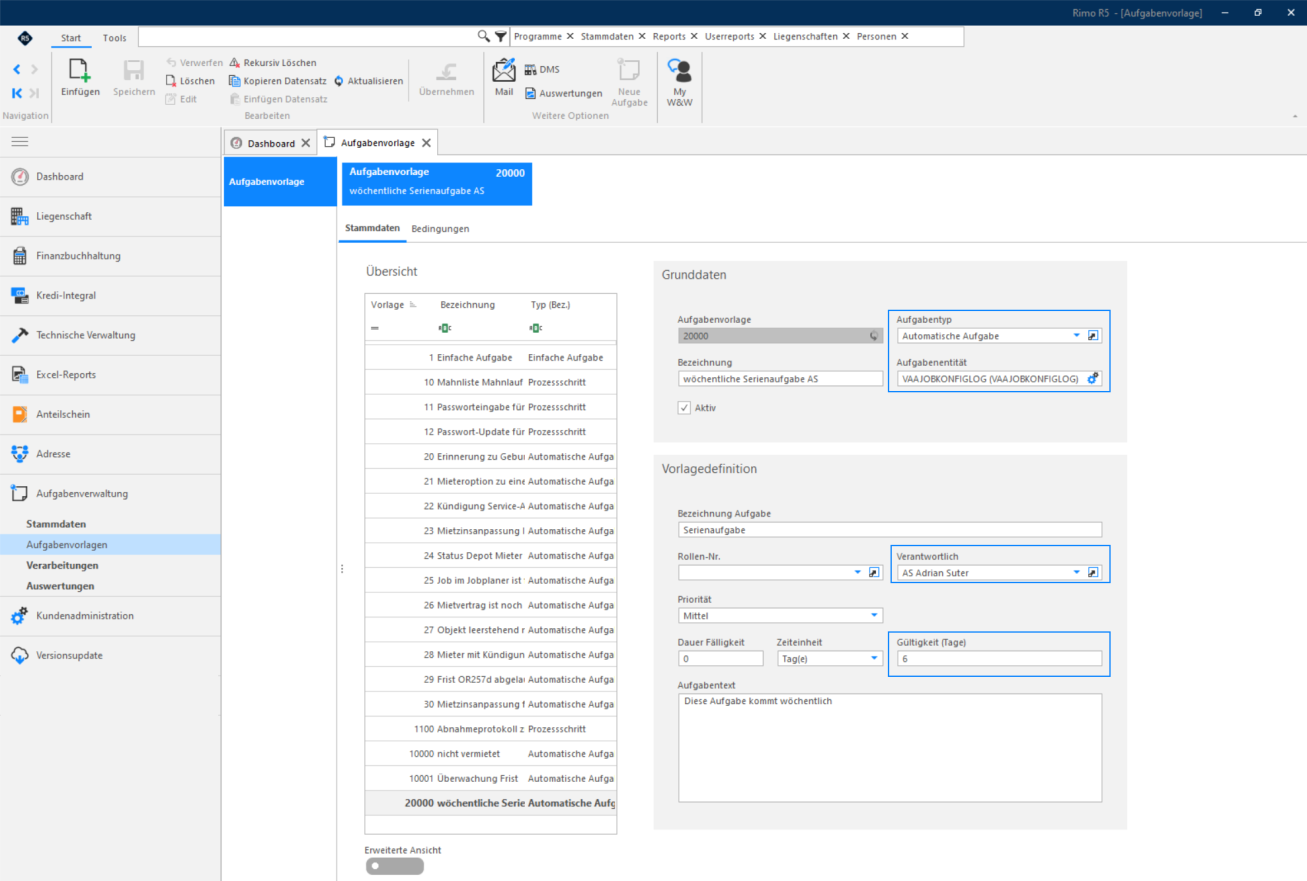The image size is (1307, 881).
Task: Open the Tools ribbon tab
Action: 115,38
